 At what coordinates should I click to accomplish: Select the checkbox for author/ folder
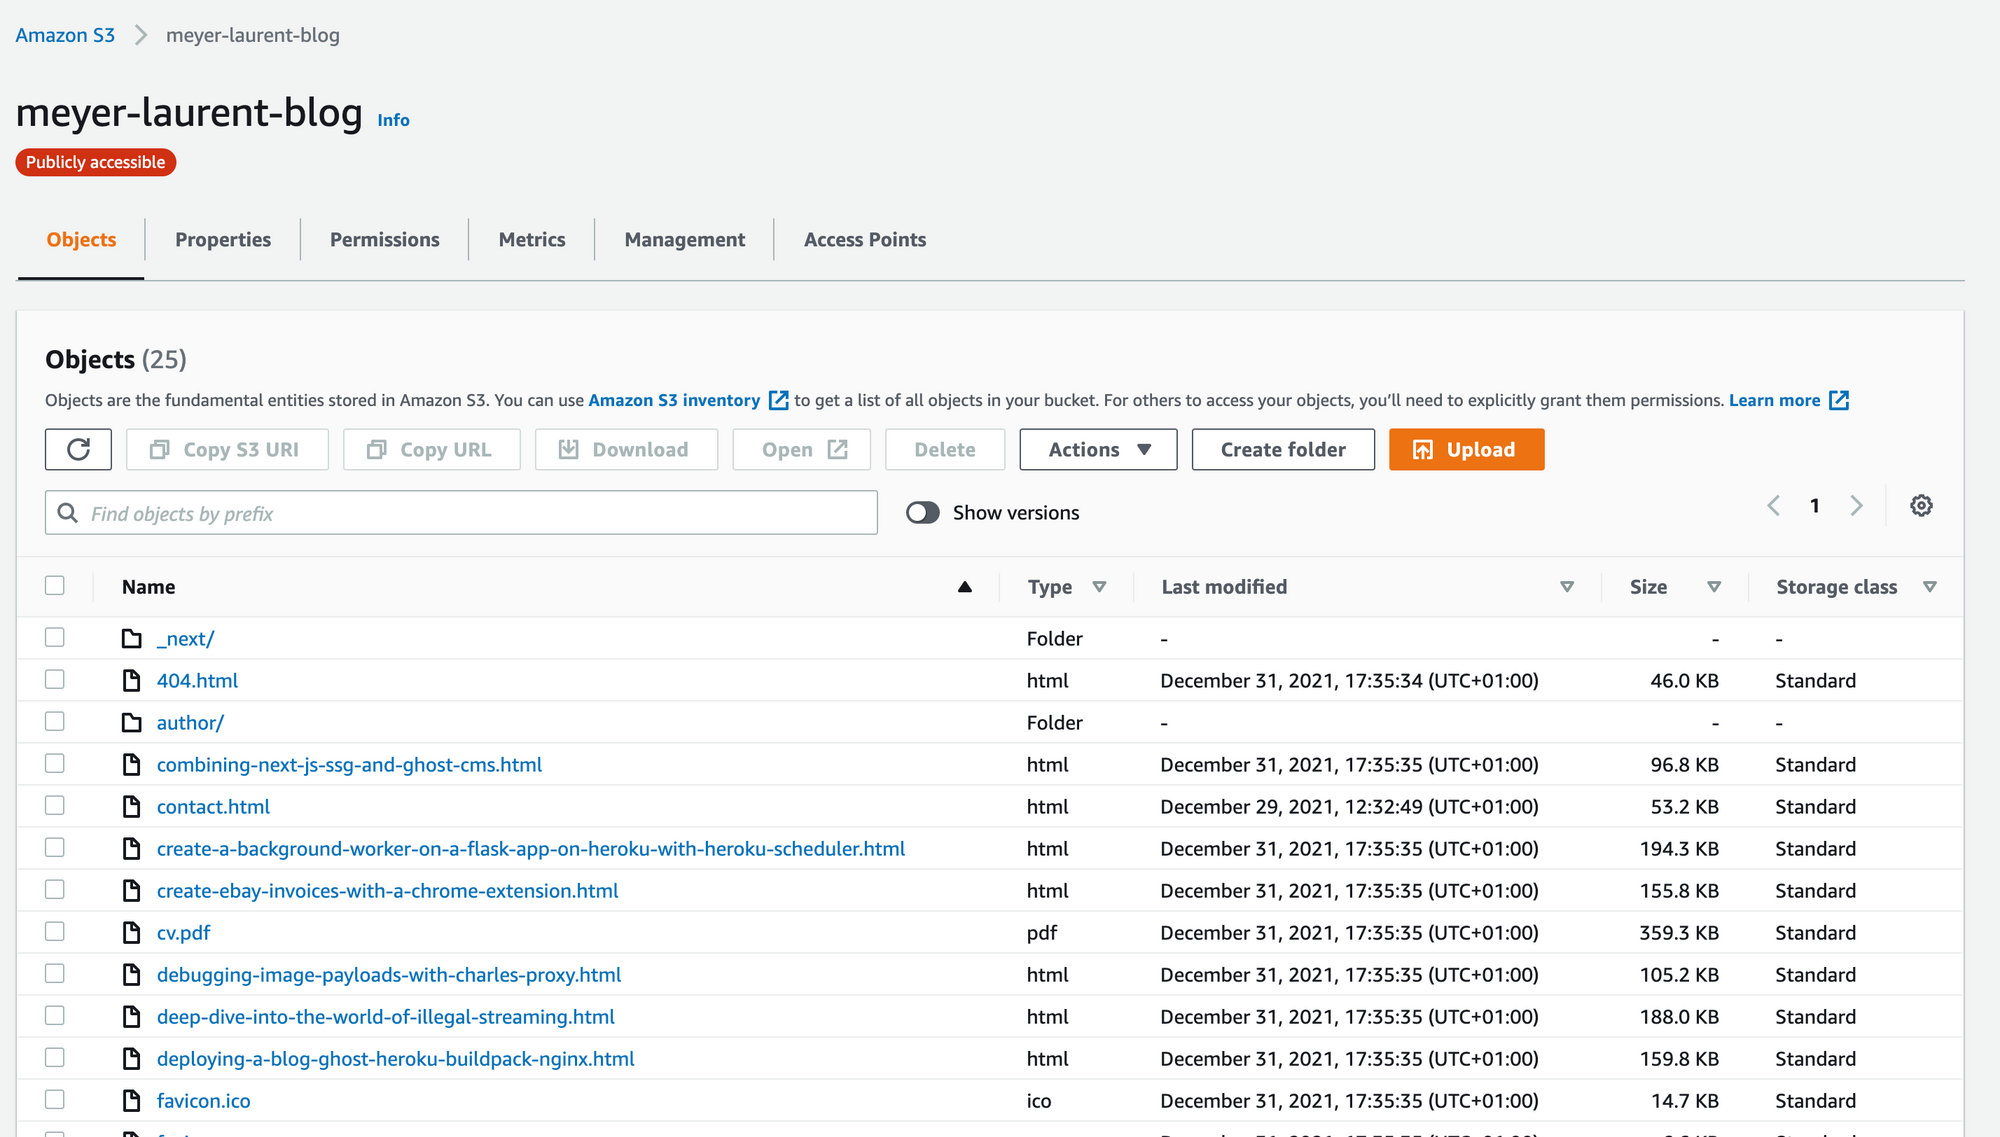(x=55, y=722)
